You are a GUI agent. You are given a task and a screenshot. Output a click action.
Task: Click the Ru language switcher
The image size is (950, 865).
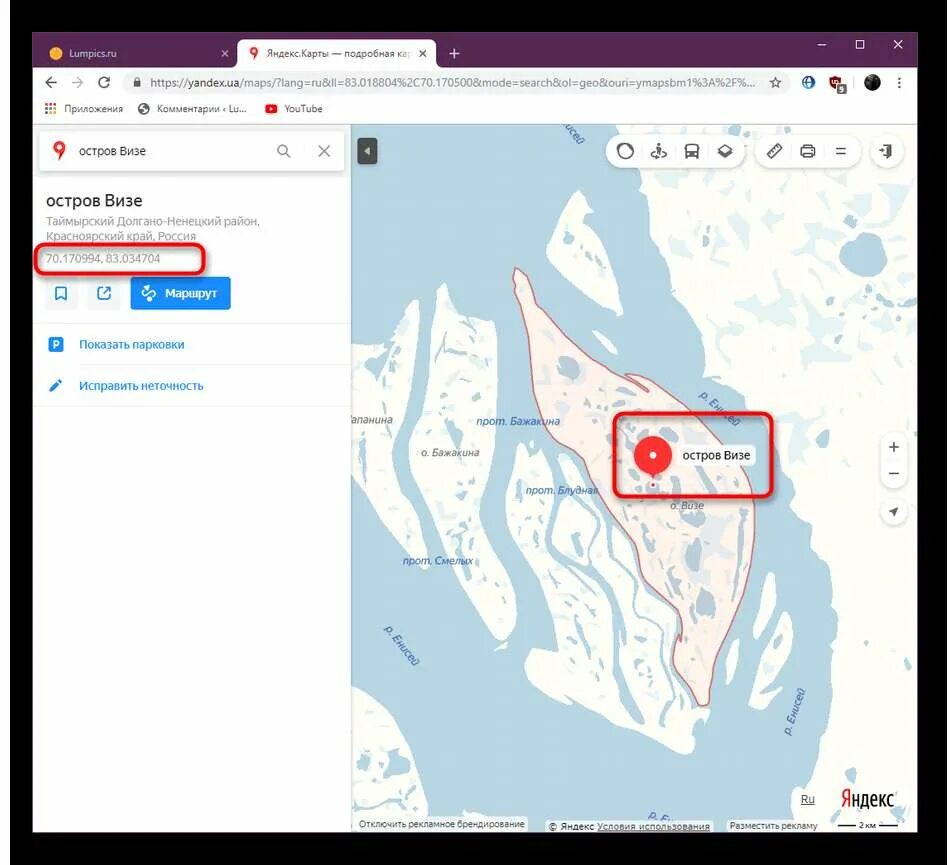coord(808,800)
